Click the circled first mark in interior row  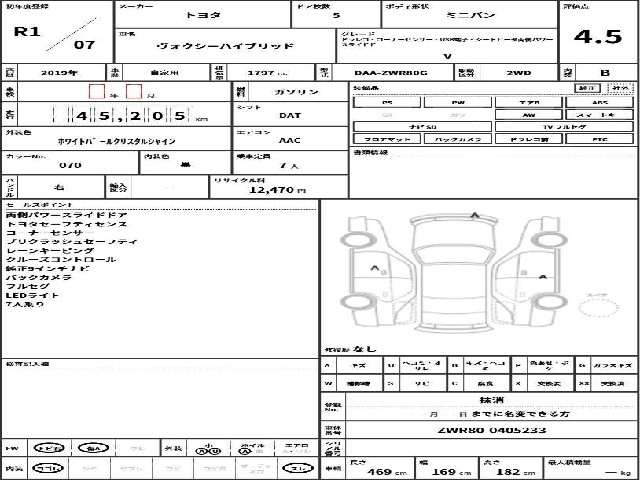[48, 468]
